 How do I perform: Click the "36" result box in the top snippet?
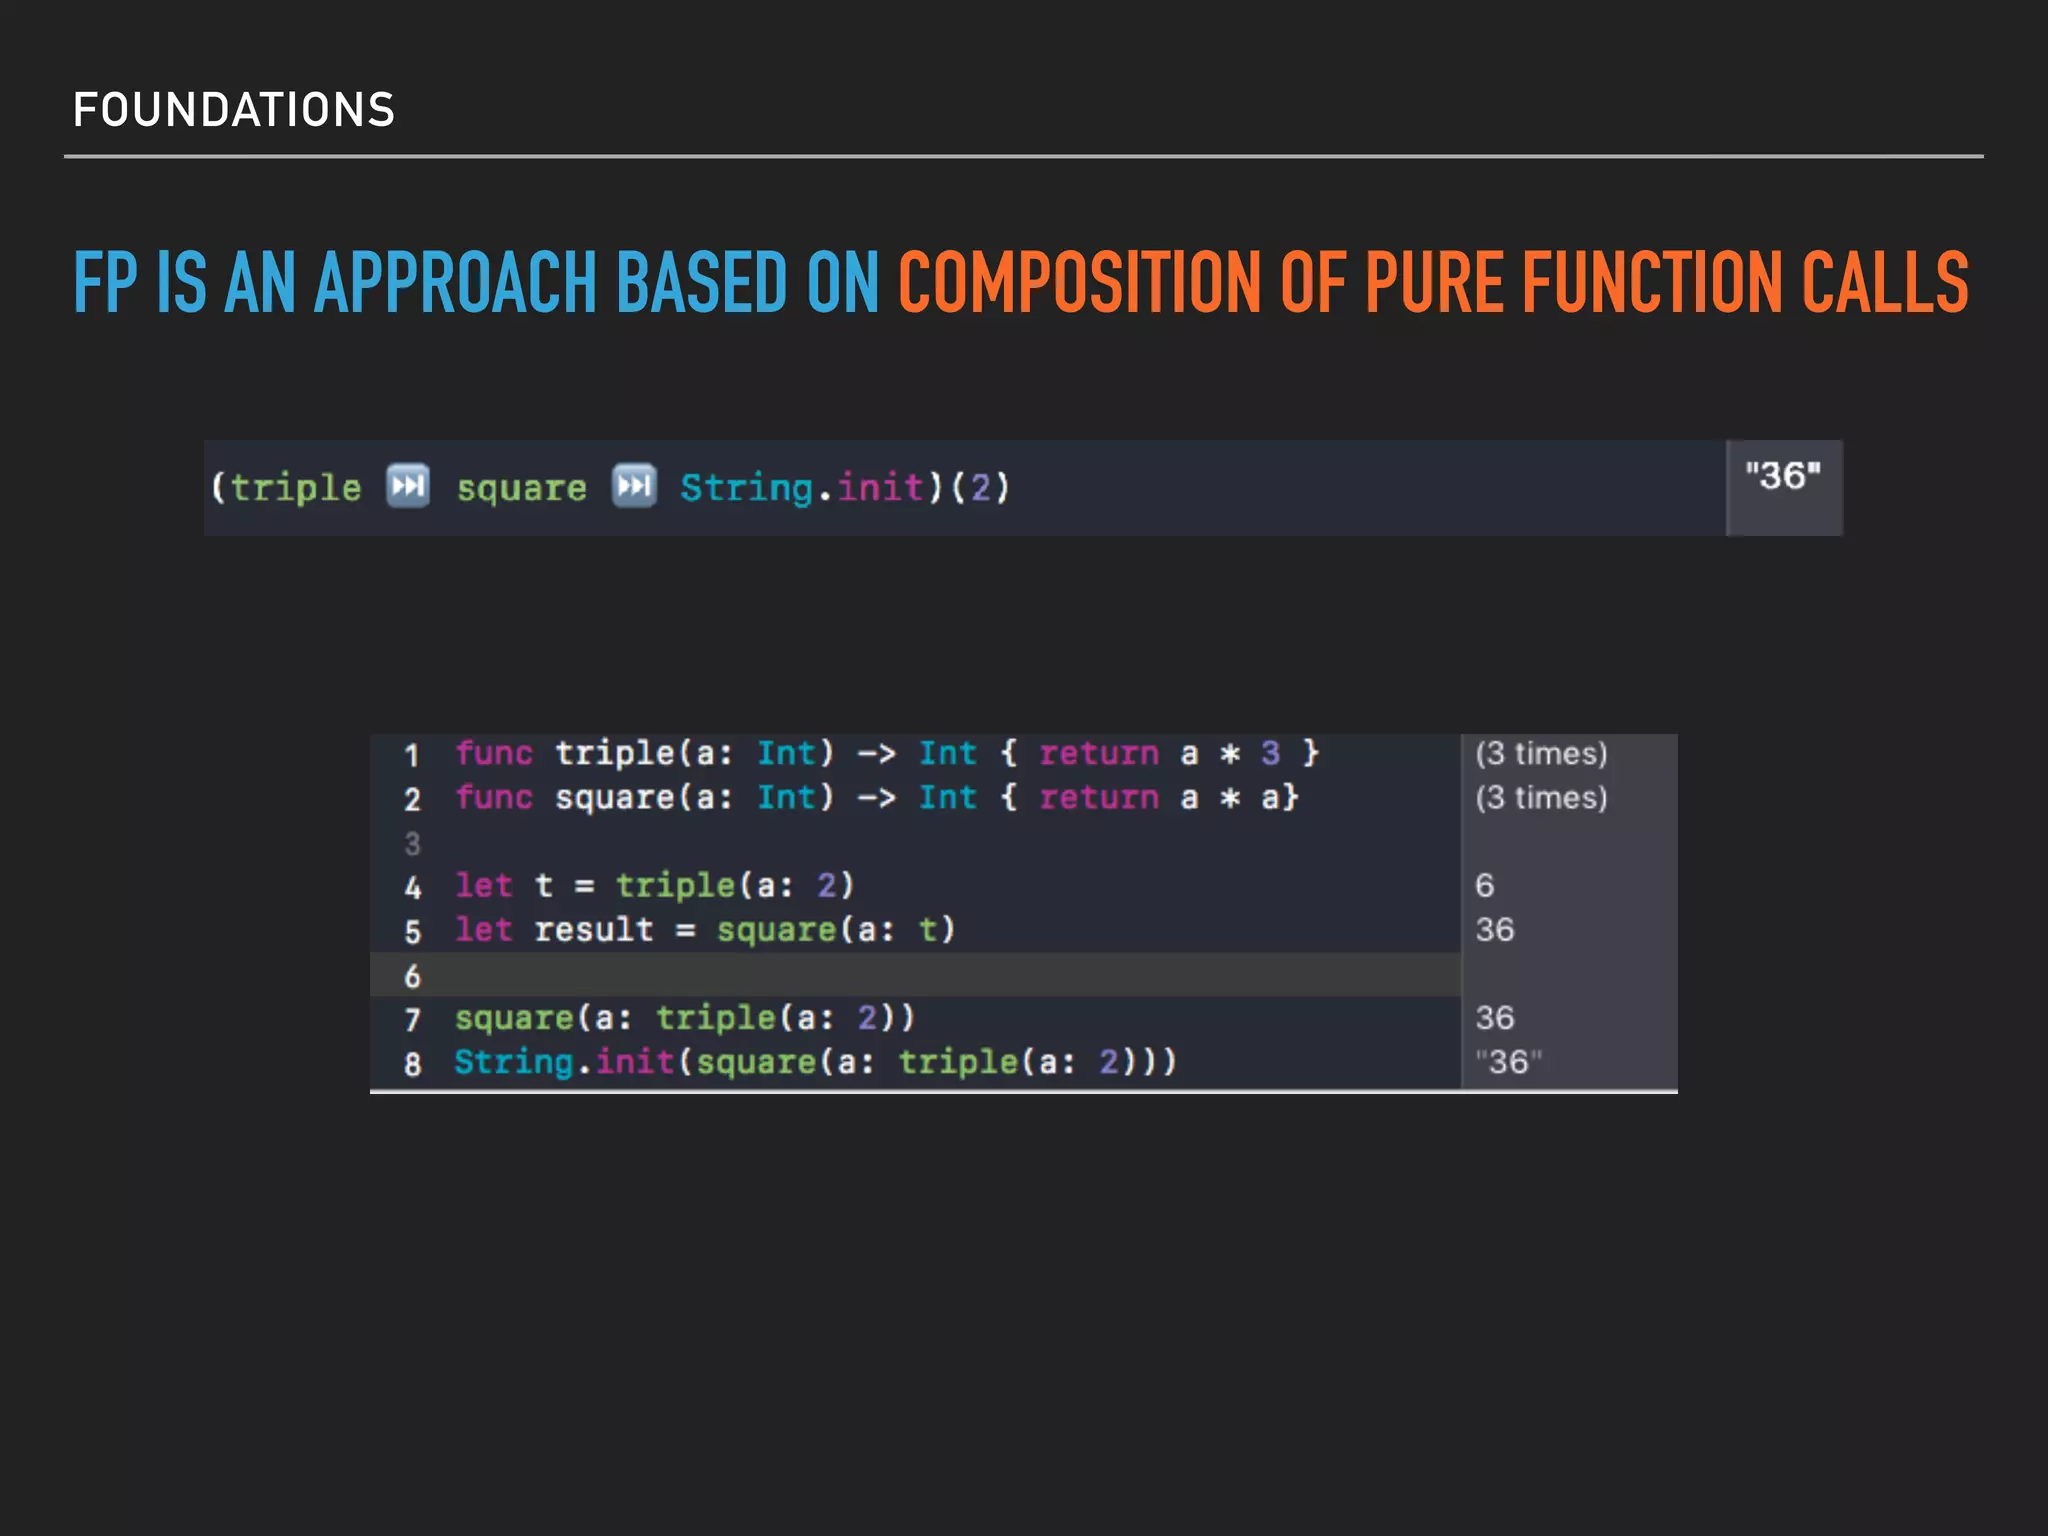(x=1783, y=477)
